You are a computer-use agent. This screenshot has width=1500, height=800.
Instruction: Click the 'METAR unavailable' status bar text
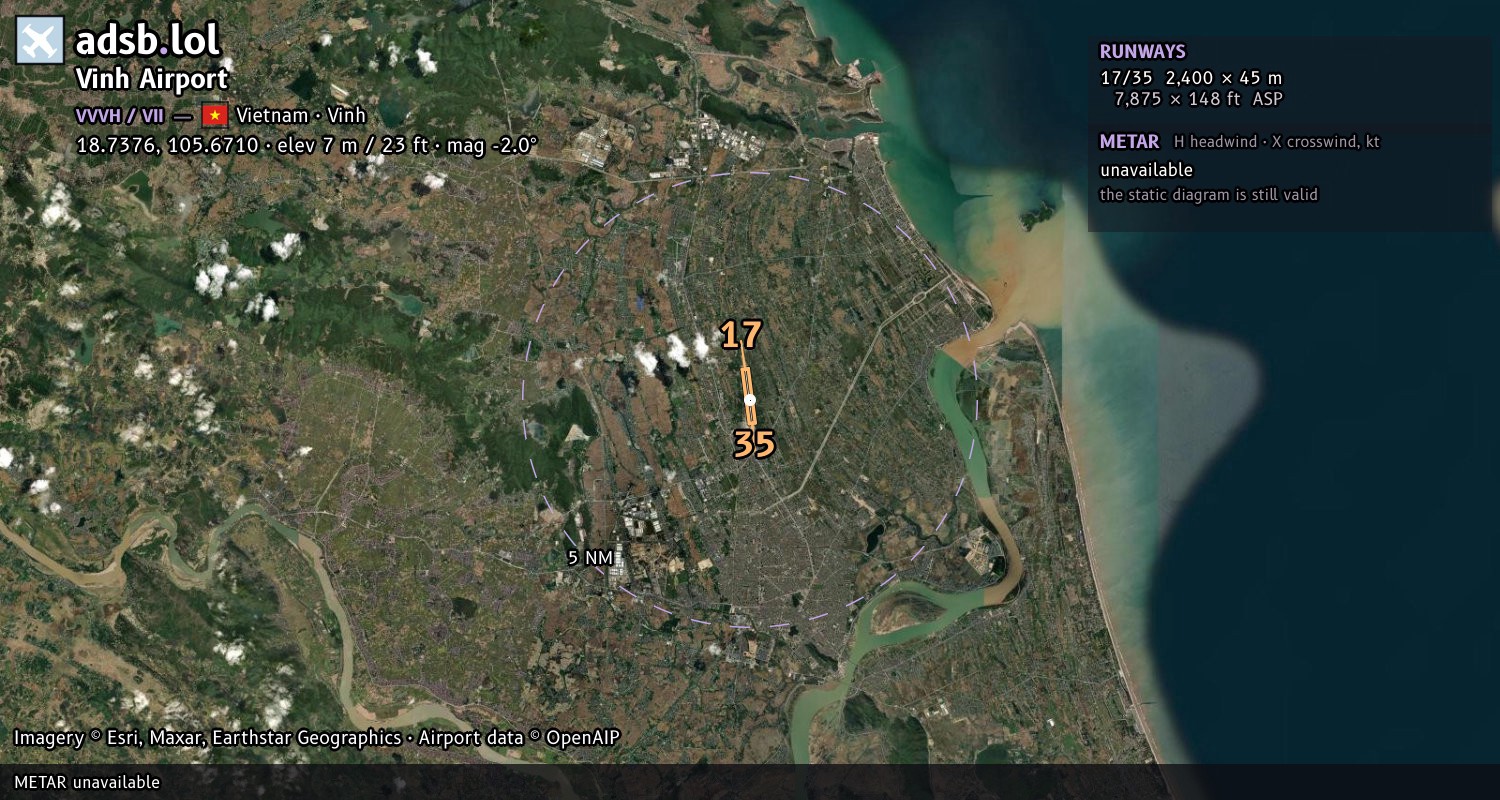tap(87, 782)
